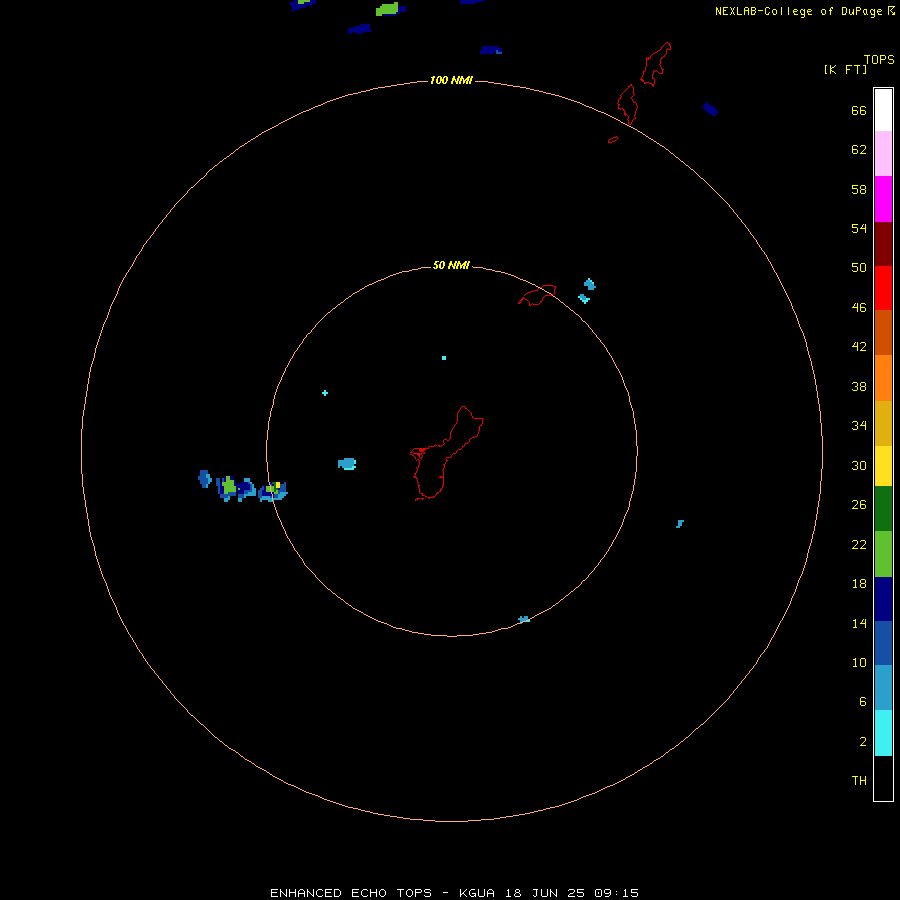
Task: Click the 50 NMI range ring label
Action: tap(451, 265)
